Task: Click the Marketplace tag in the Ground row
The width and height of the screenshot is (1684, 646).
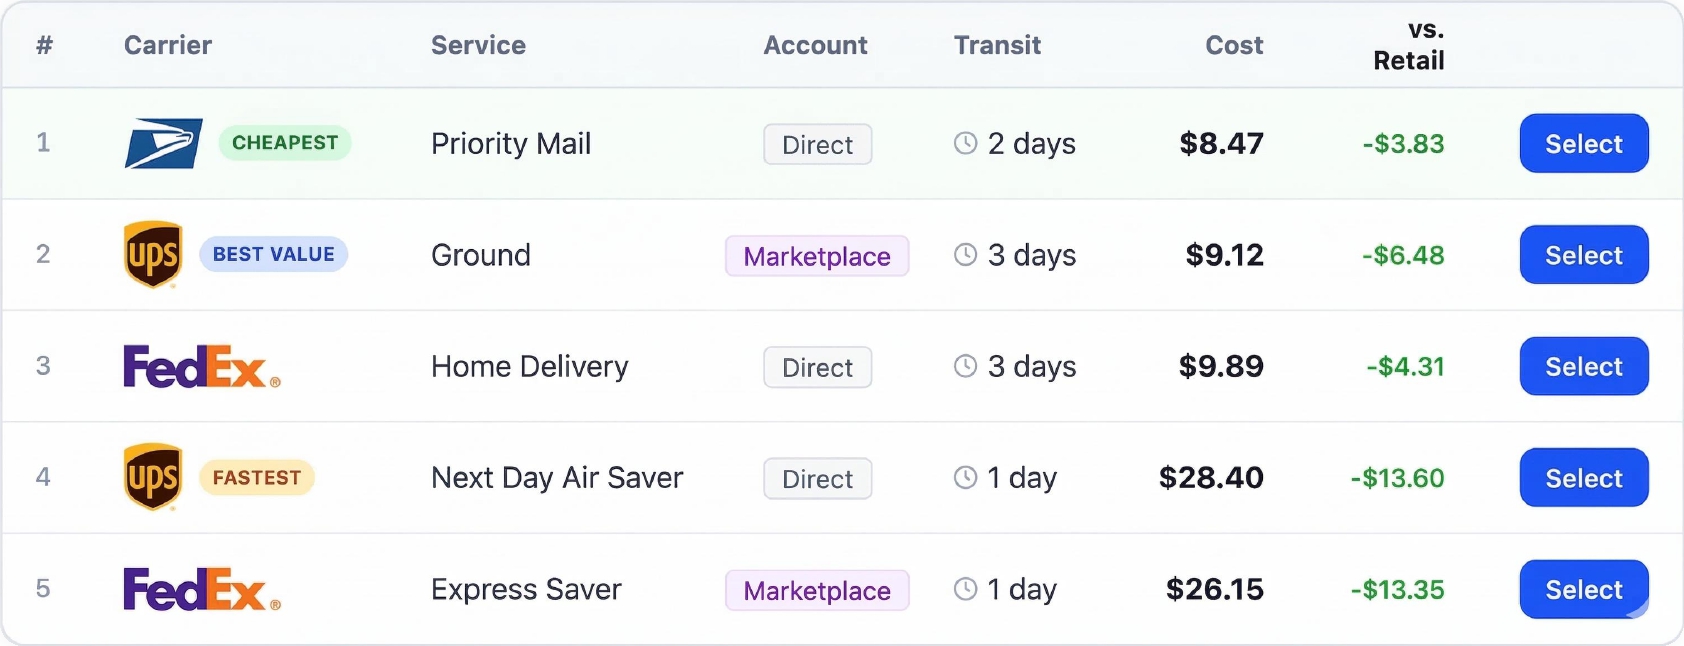Action: point(817,256)
